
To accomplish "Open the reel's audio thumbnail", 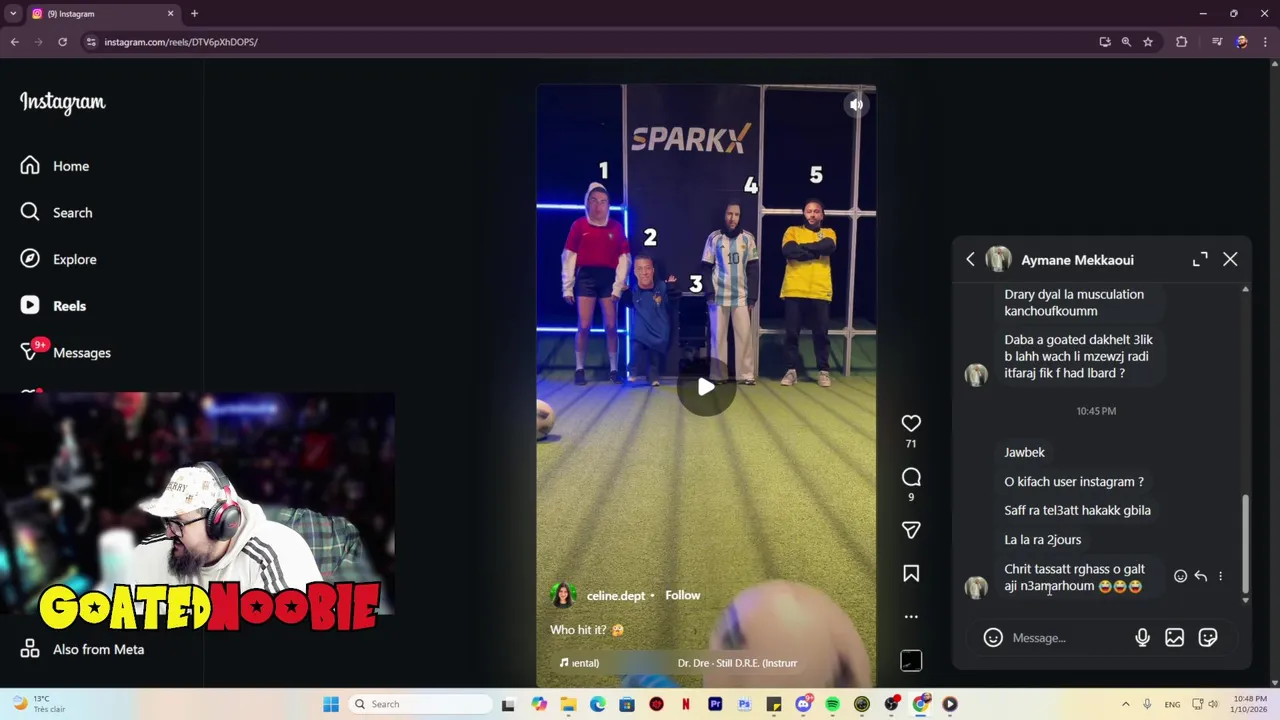I will click(911, 661).
